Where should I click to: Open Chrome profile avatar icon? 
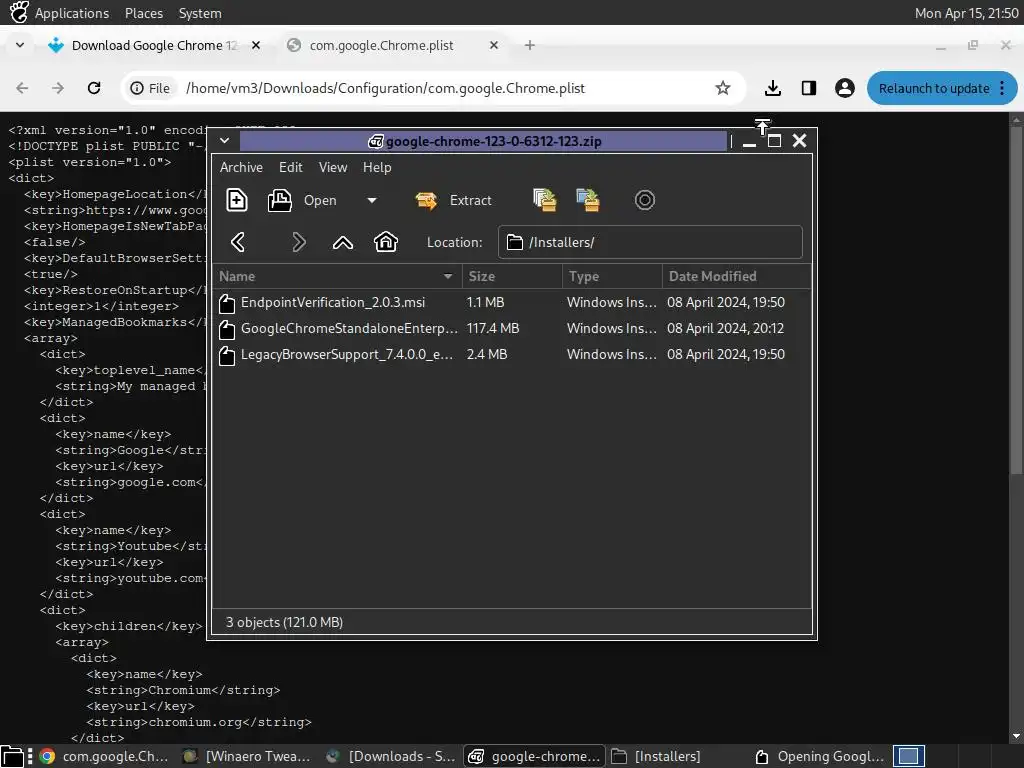point(844,88)
